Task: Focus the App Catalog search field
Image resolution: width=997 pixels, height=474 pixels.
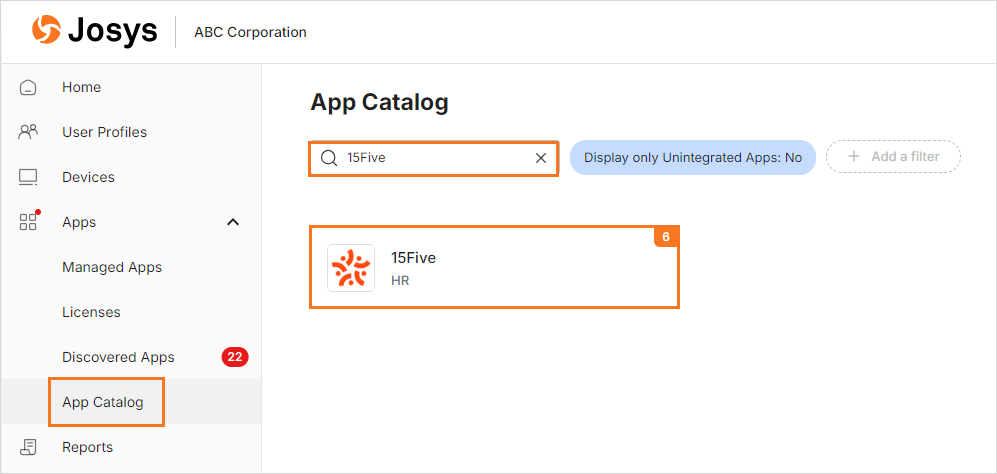Action: tap(434, 158)
